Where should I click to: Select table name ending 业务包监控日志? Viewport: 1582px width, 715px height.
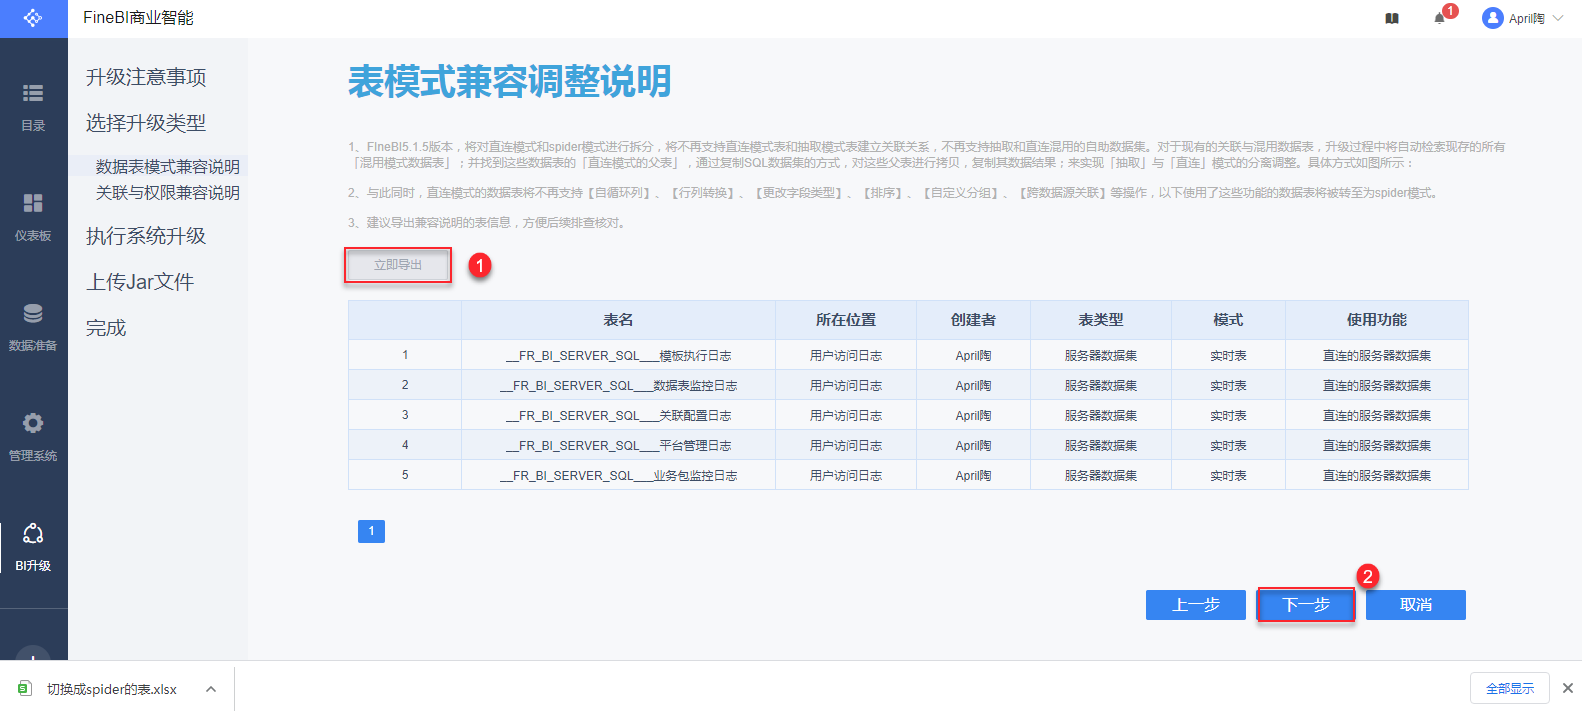click(x=618, y=475)
